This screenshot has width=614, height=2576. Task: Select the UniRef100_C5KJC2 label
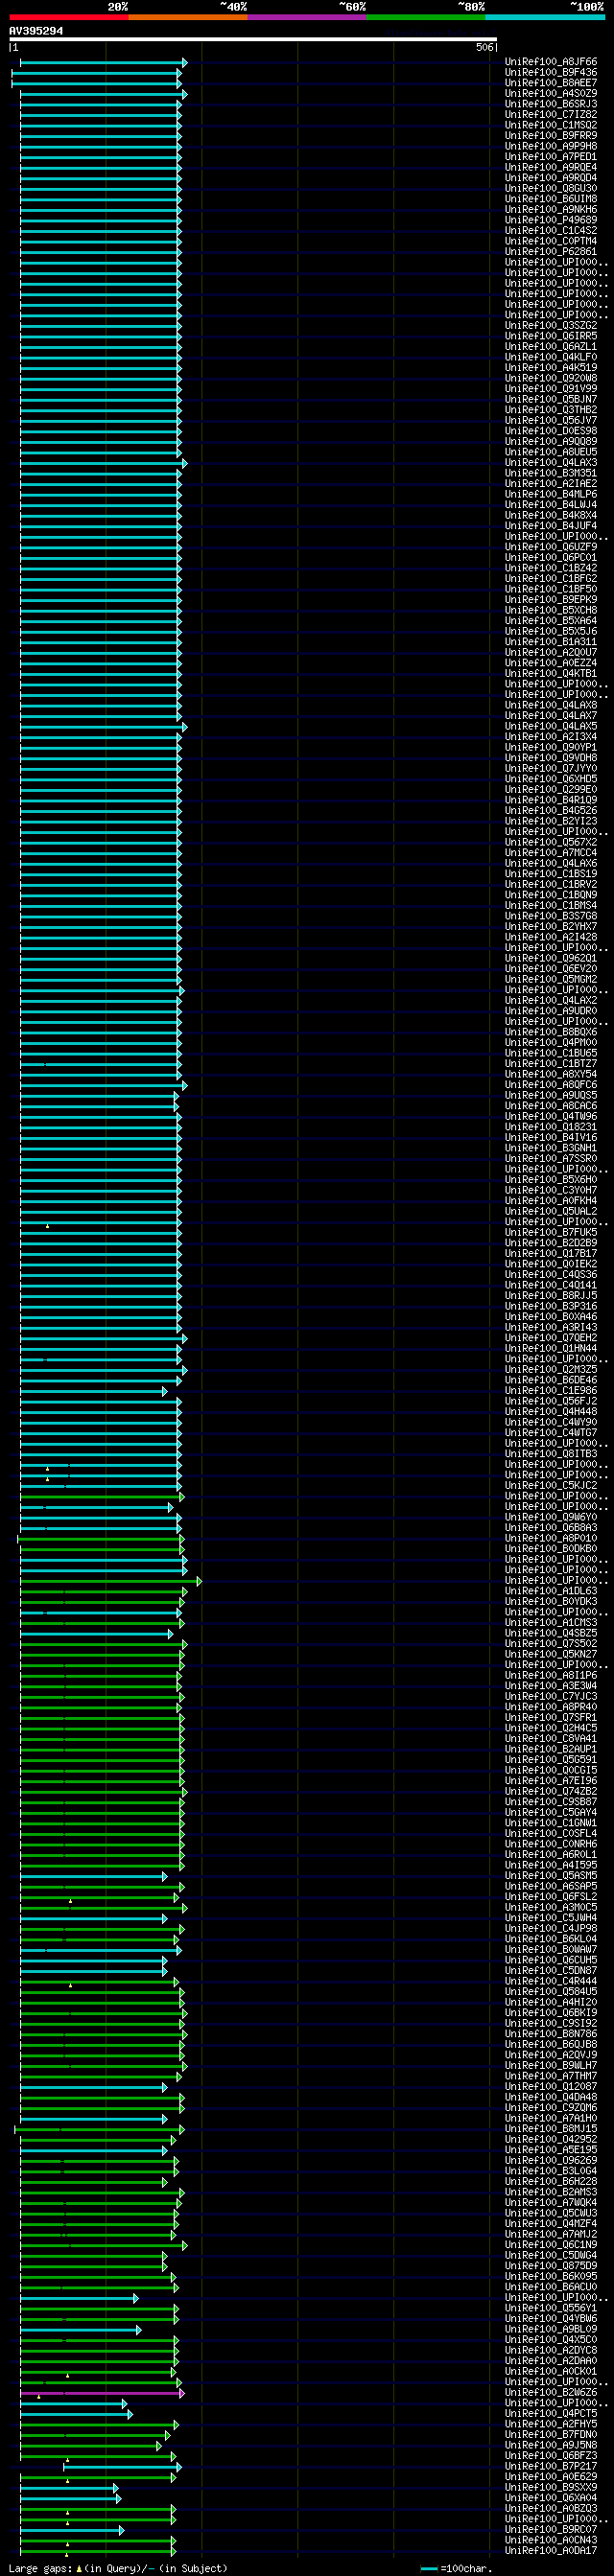(551, 1485)
